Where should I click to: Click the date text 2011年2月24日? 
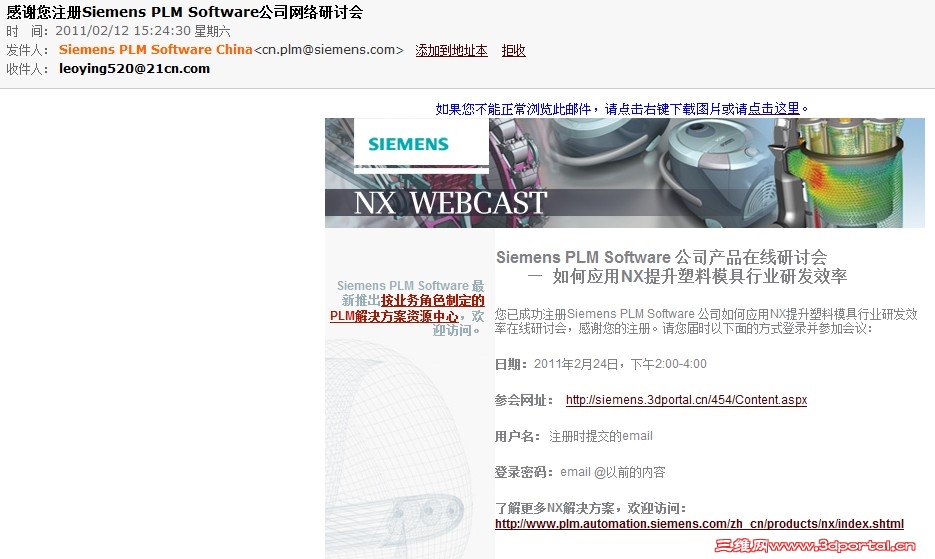tap(576, 364)
